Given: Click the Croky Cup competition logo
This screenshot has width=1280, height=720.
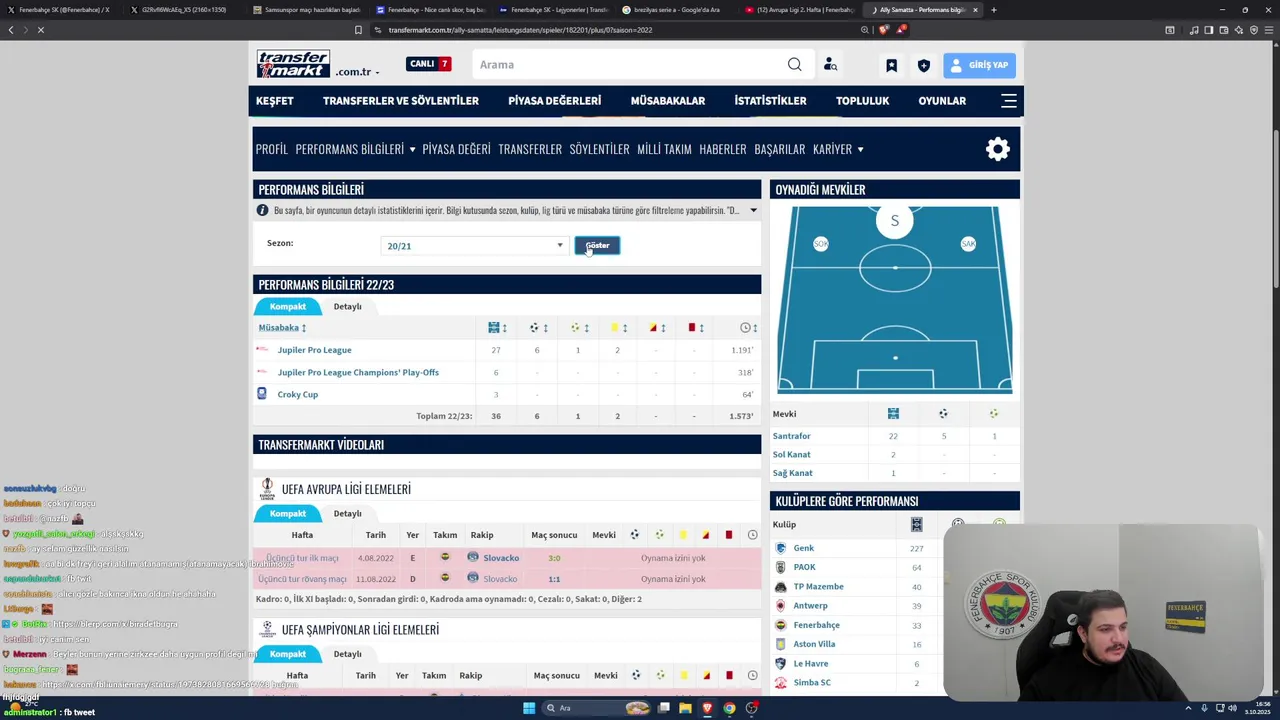Looking at the screenshot, I should 262,394.
